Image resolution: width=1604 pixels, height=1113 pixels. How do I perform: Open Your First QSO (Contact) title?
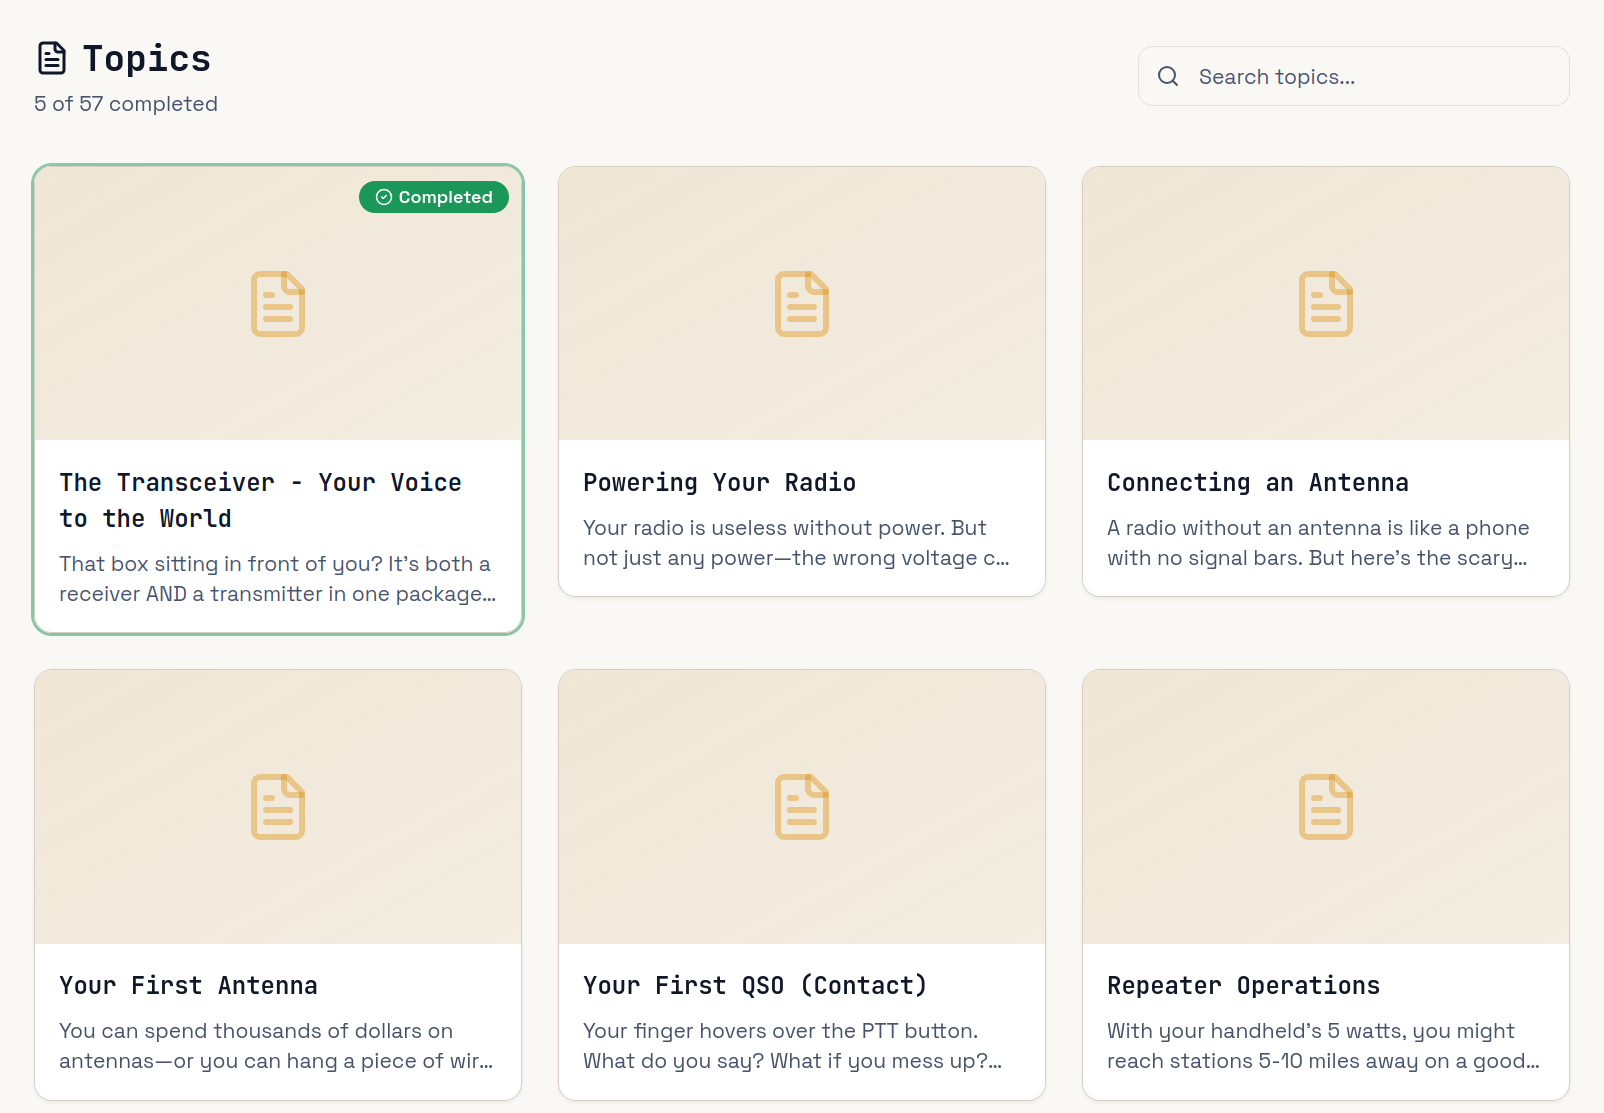[755, 985]
